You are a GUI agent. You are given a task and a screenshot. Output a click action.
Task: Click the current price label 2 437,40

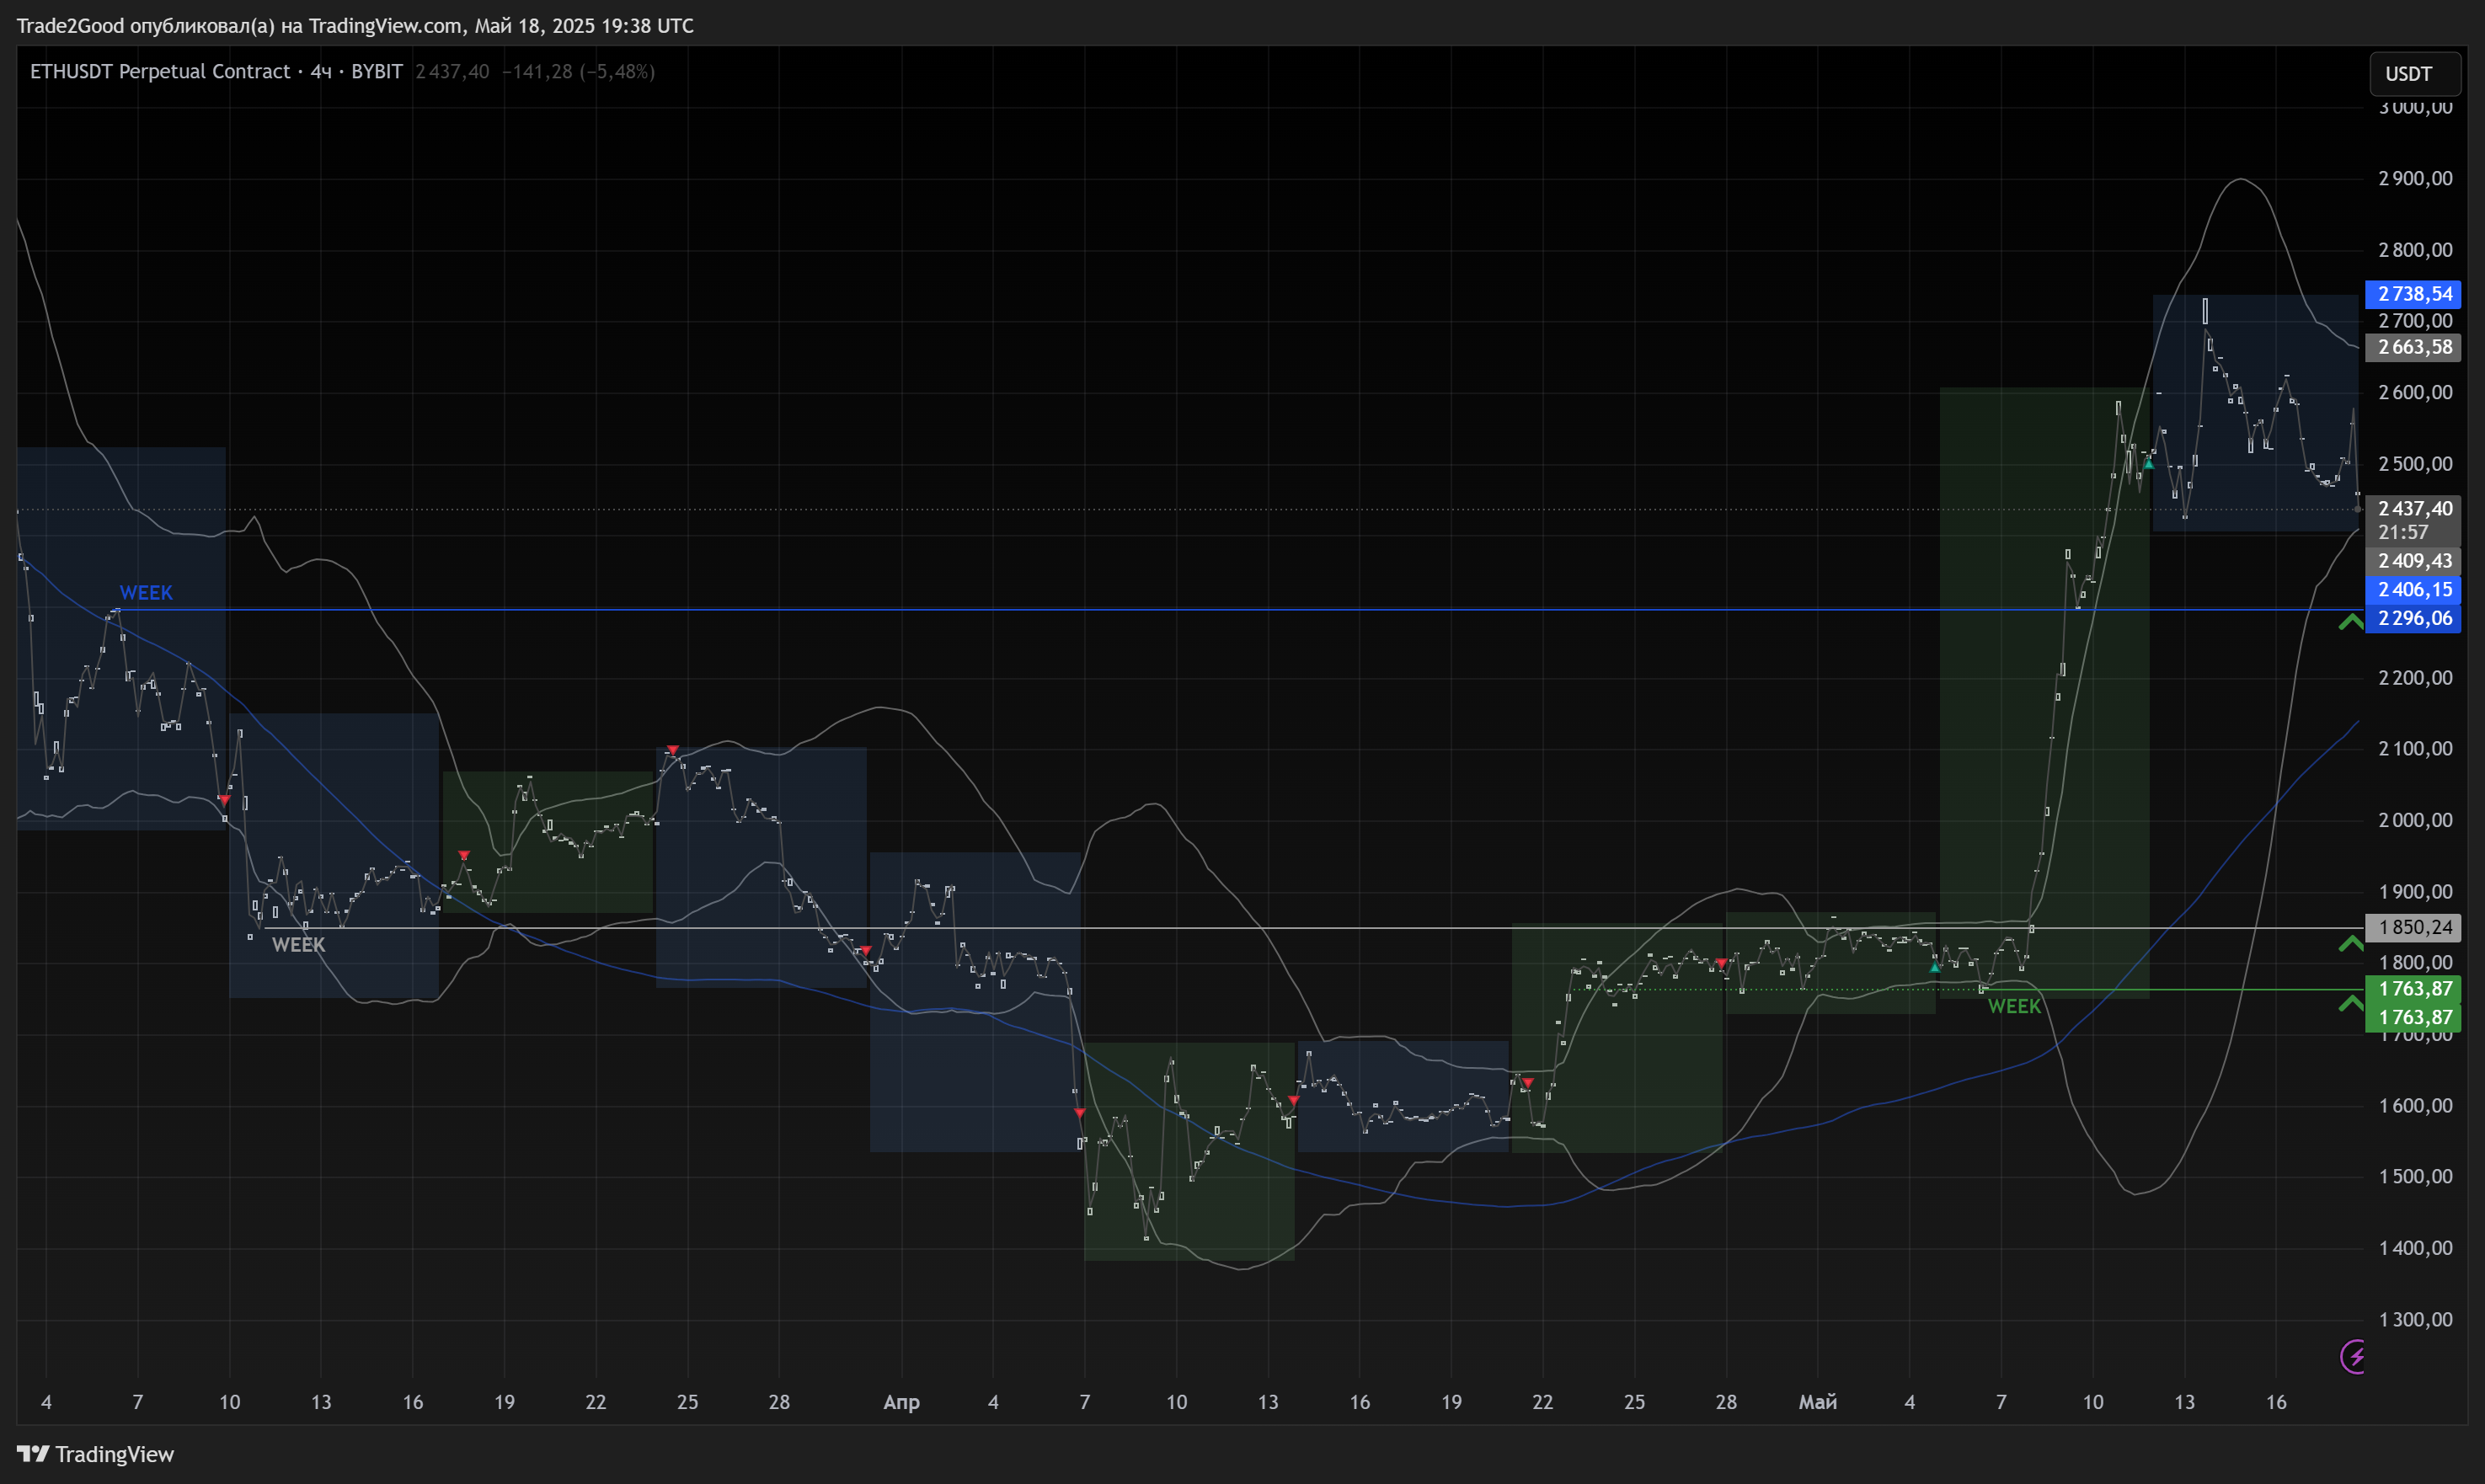(2414, 509)
